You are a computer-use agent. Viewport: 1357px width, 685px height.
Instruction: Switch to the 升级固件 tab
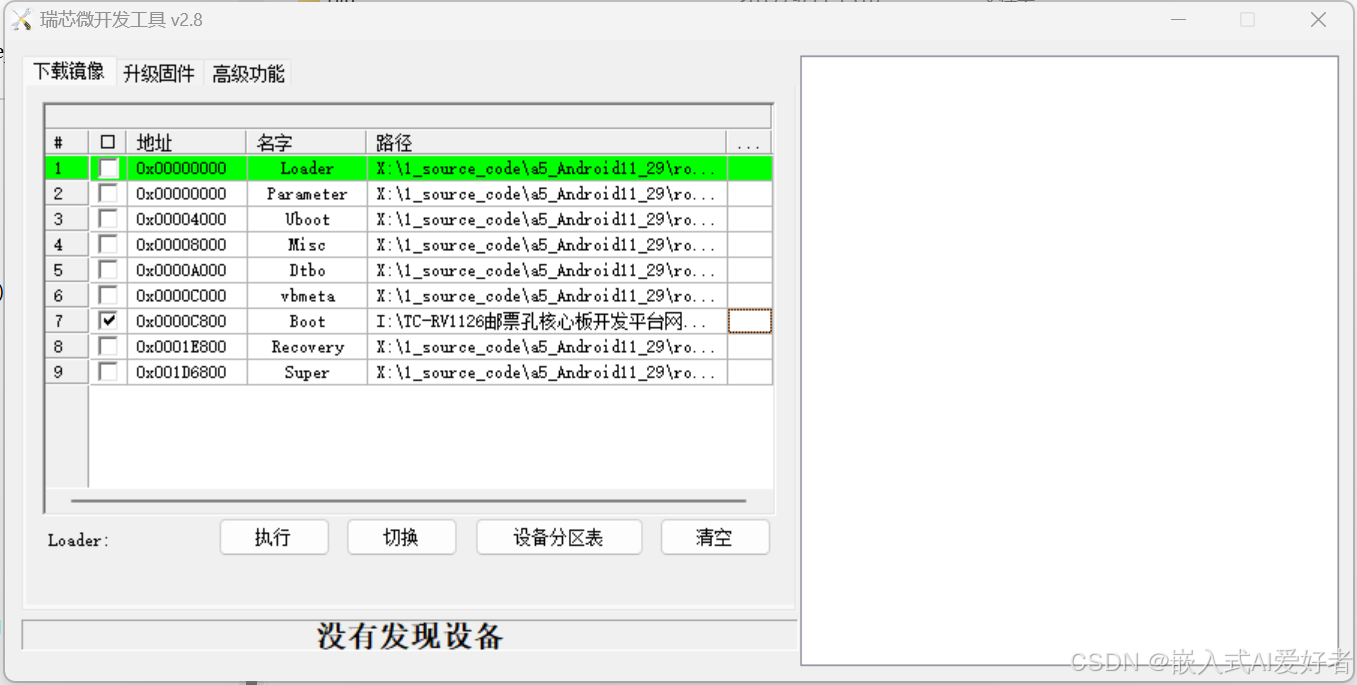click(159, 73)
